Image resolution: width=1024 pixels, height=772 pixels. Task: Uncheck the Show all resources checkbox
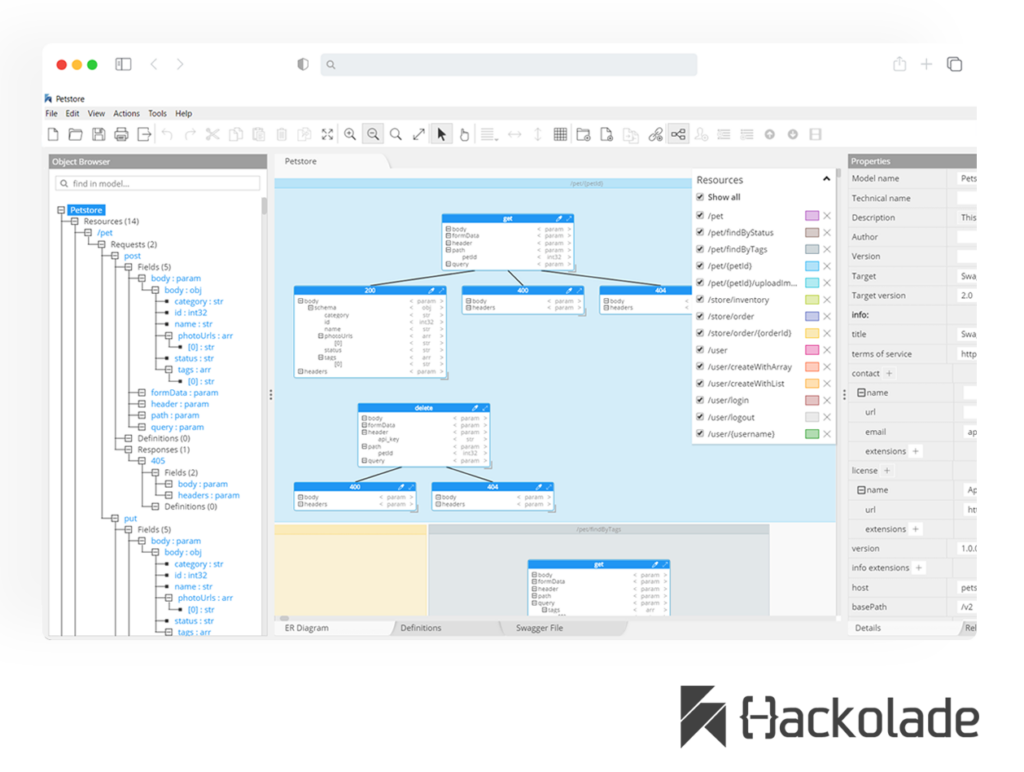700,197
